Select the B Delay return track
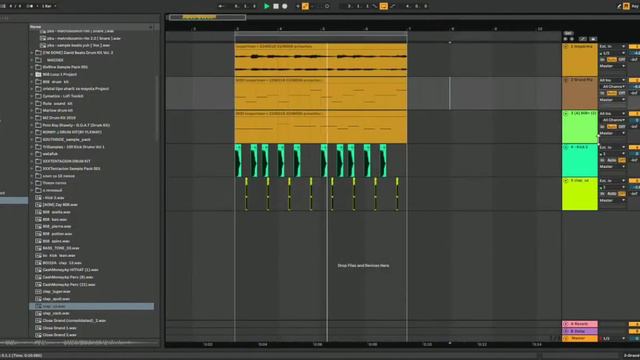Screen dimensions: 640x360 (580, 331)
